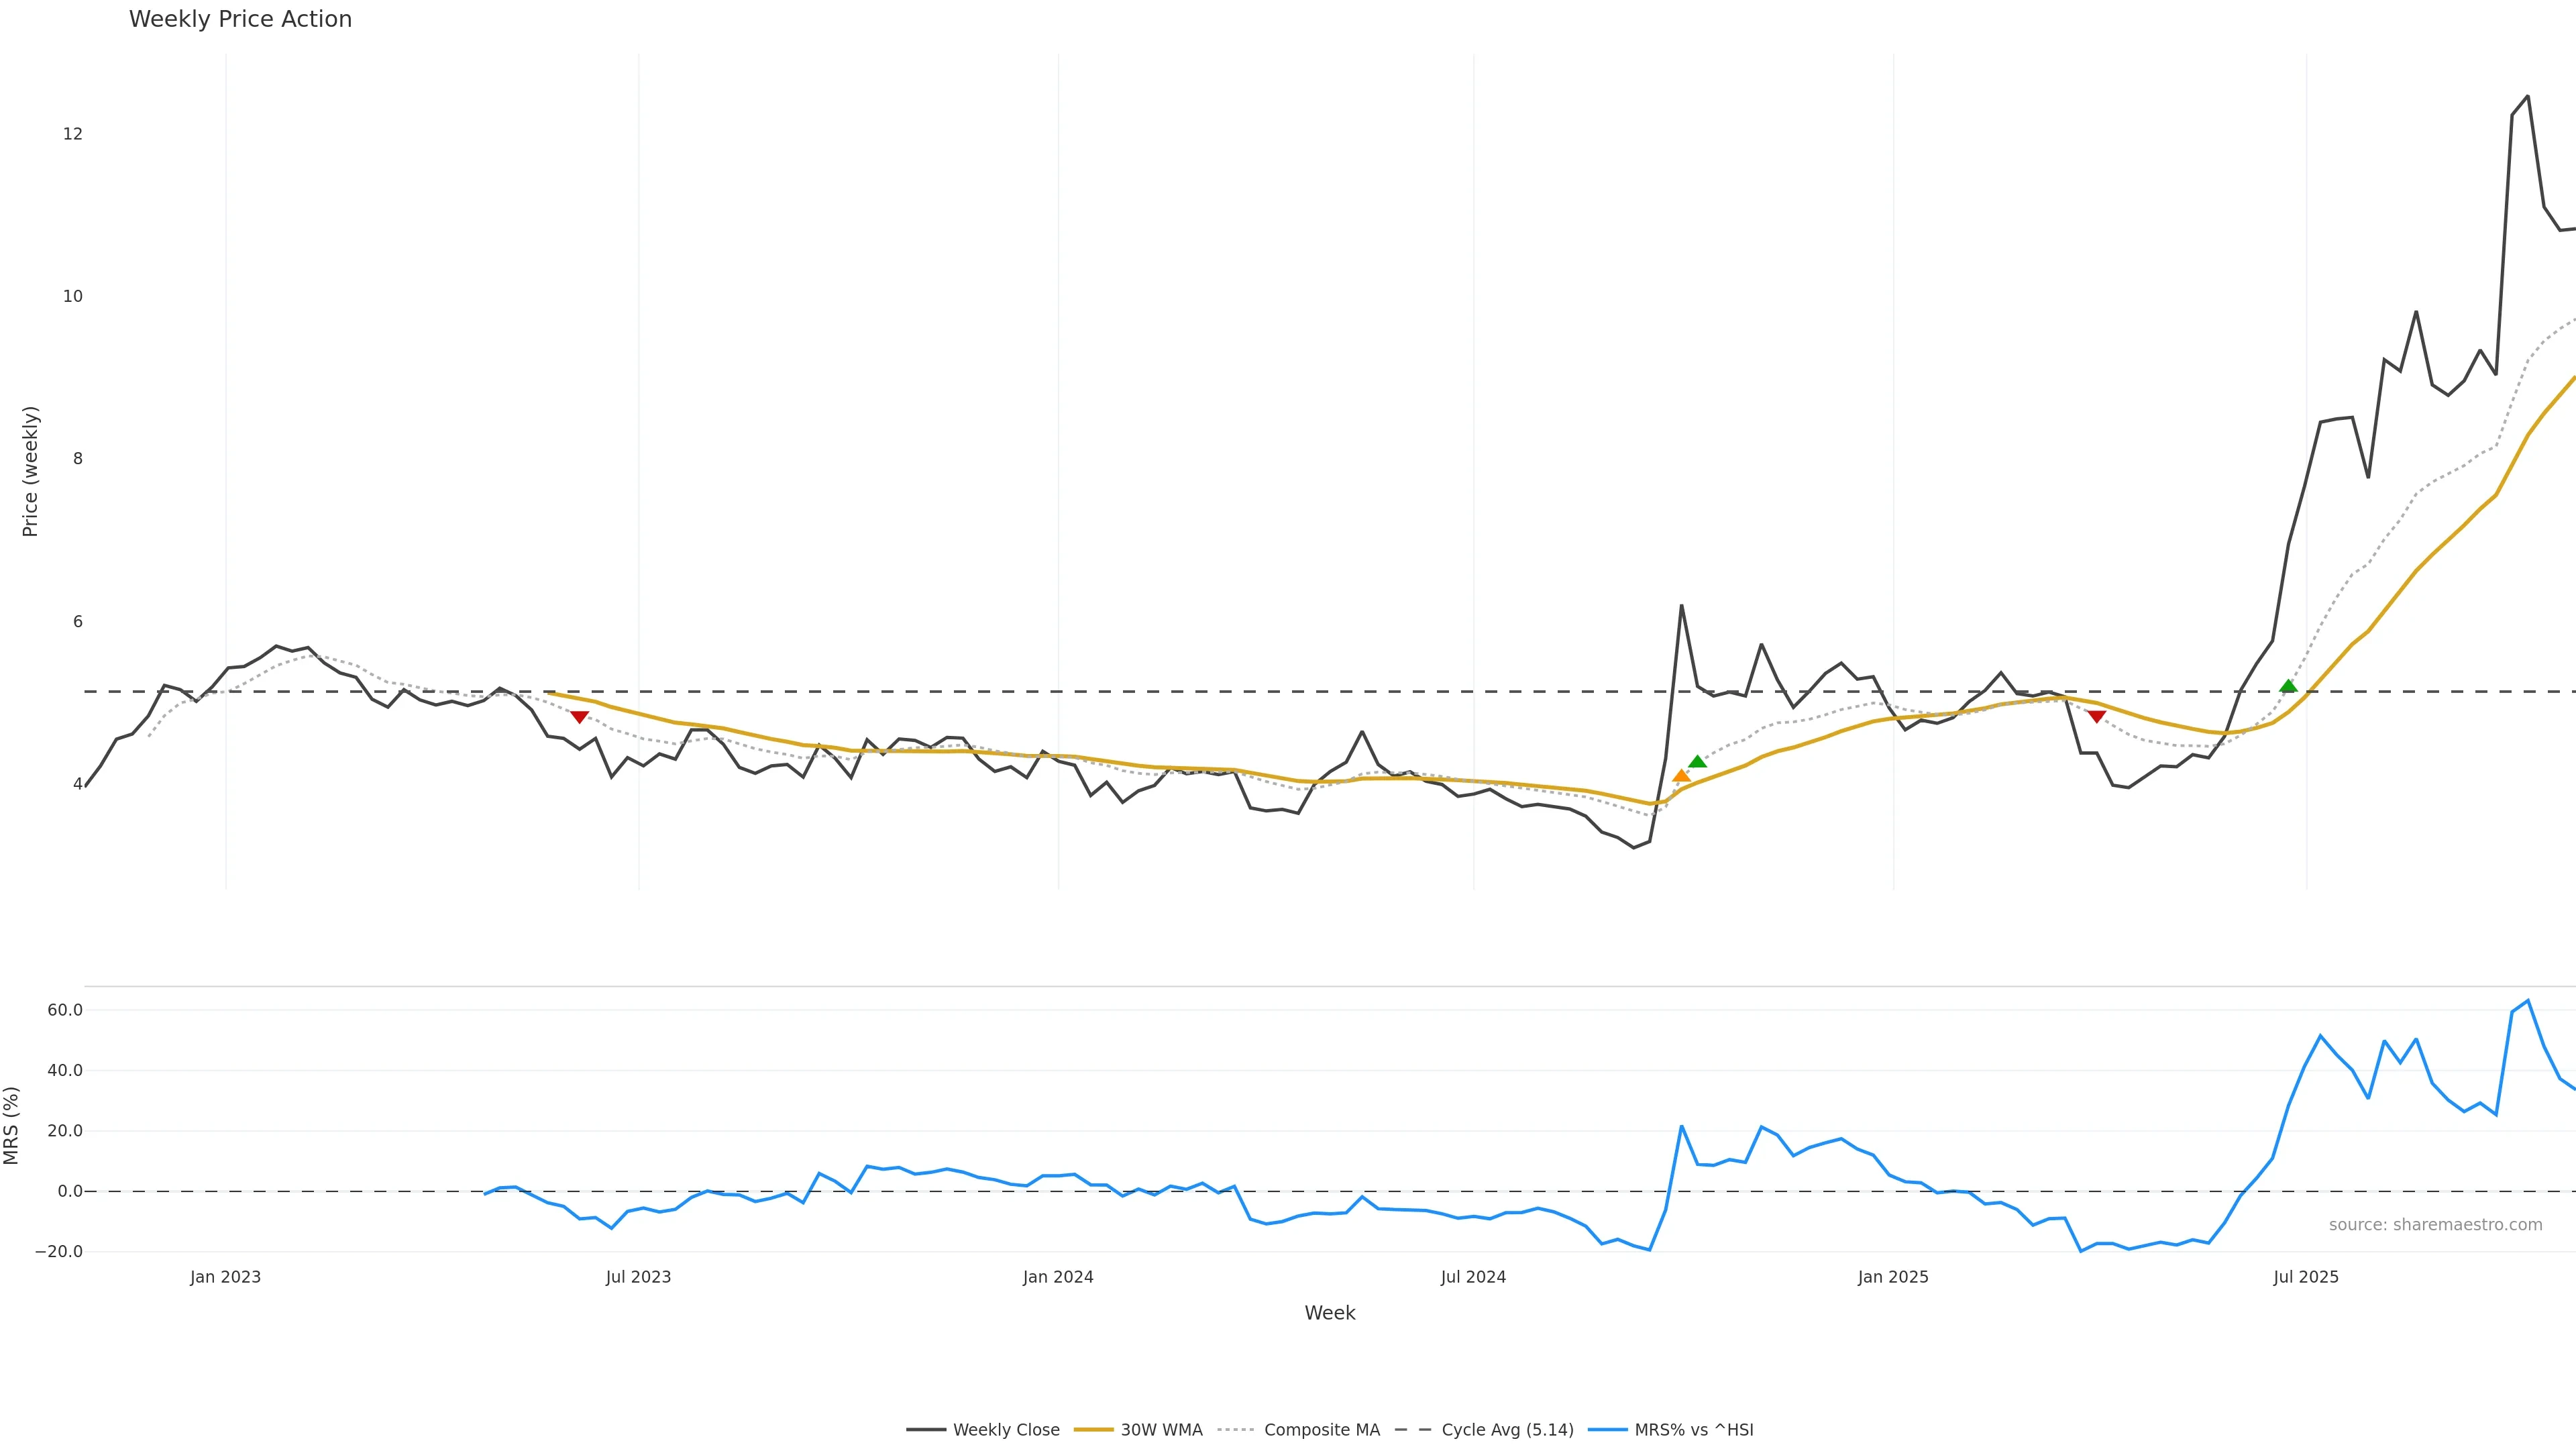Click the green up-triangle marker near July 2025
This screenshot has width=2576, height=1449.
(2288, 686)
